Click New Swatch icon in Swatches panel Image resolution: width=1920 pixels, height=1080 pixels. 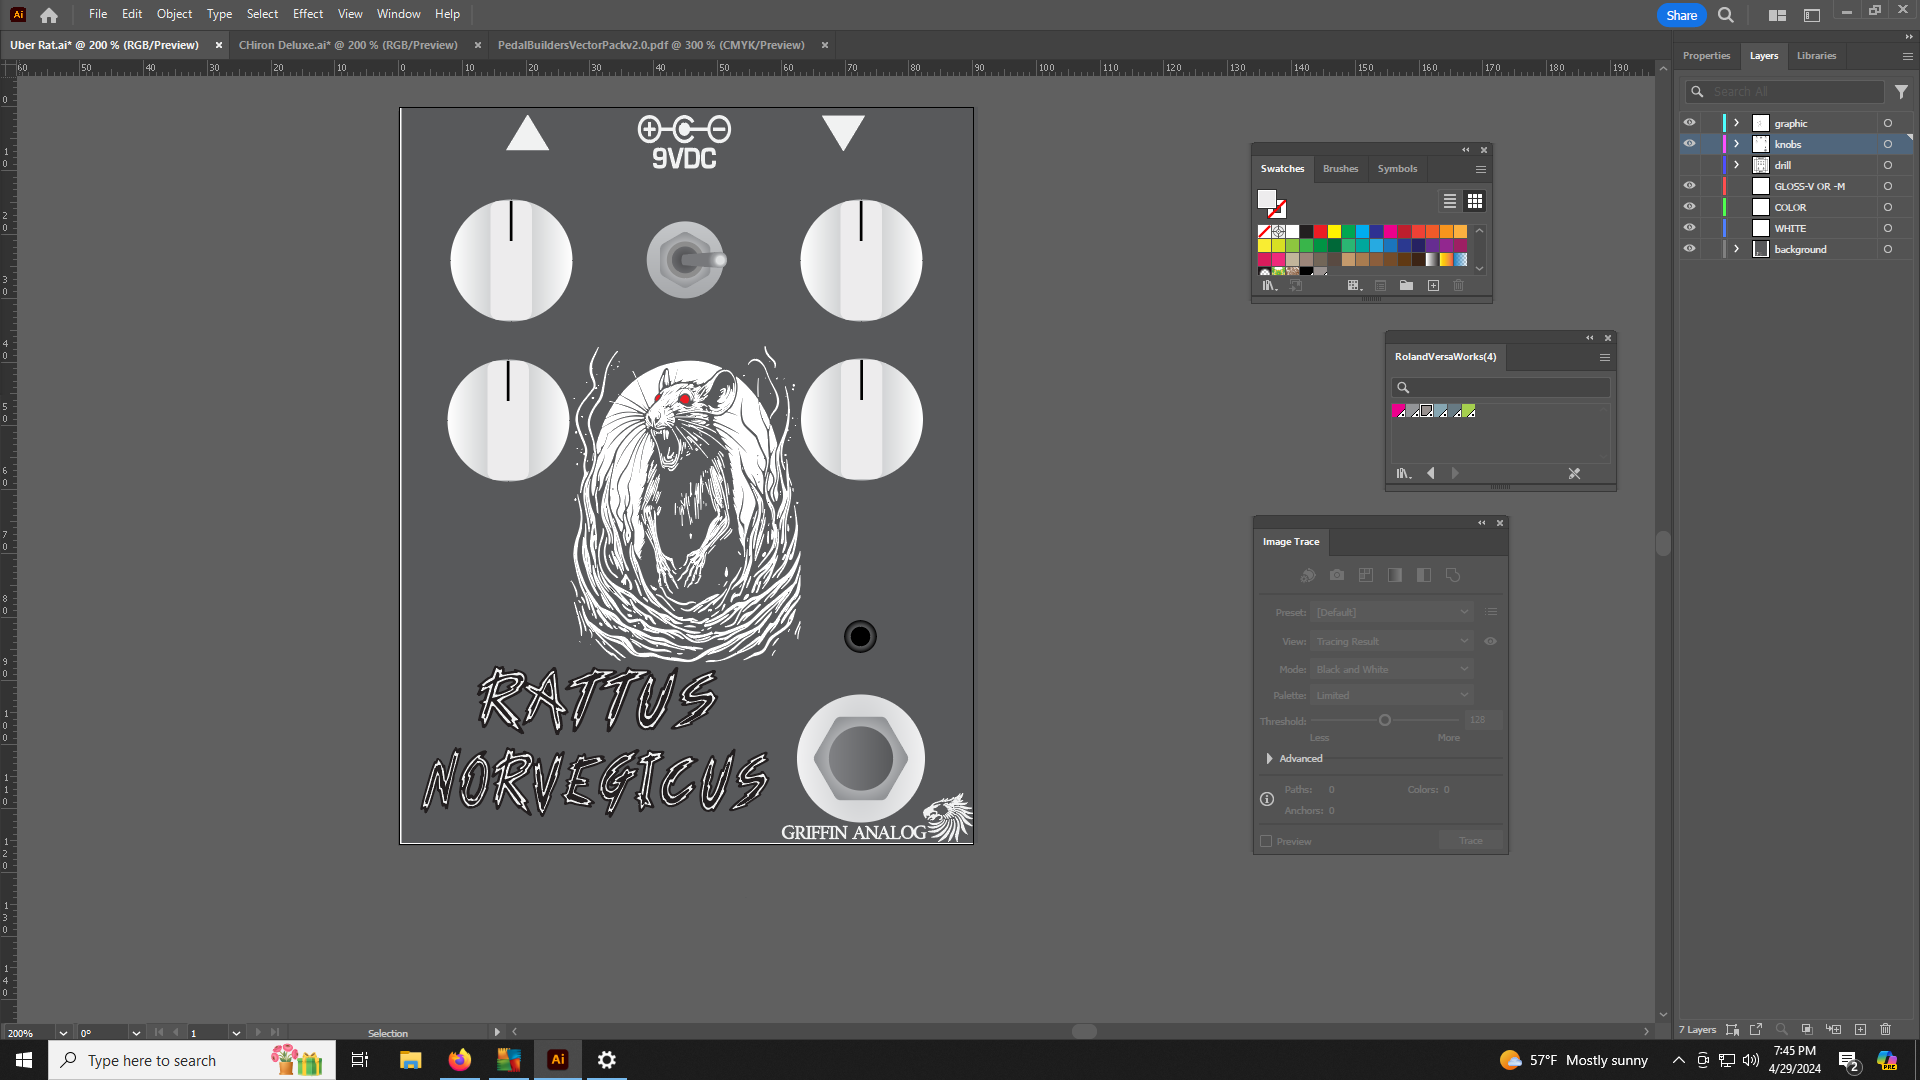pyautogui.click(x=1433, y=286)
